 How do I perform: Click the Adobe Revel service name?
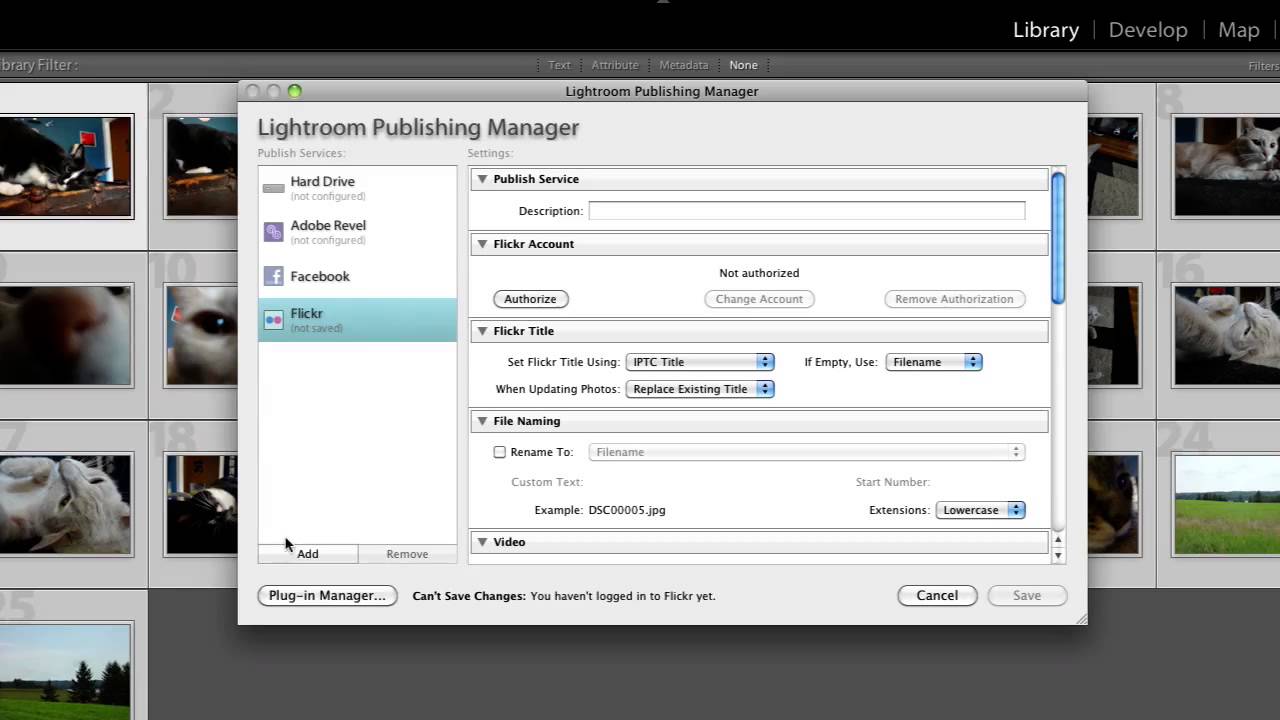coord(328,225)
